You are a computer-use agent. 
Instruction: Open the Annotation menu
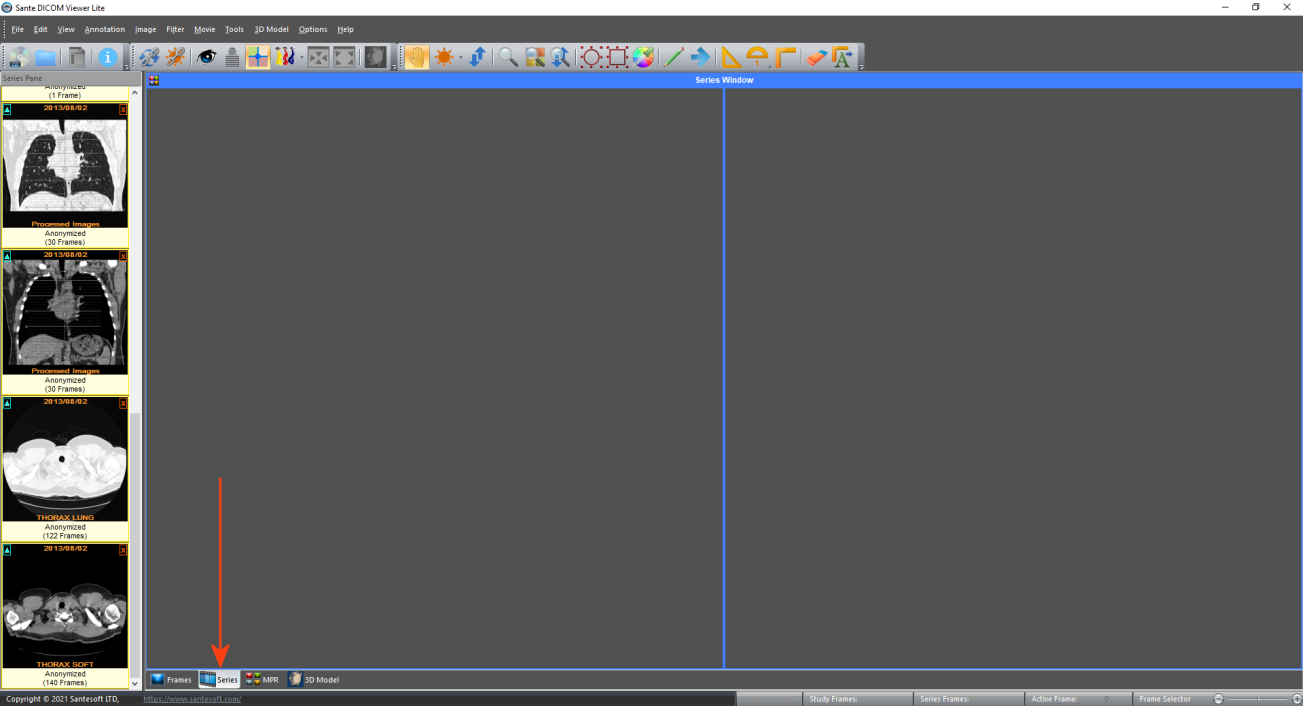[x=105, y=29]
